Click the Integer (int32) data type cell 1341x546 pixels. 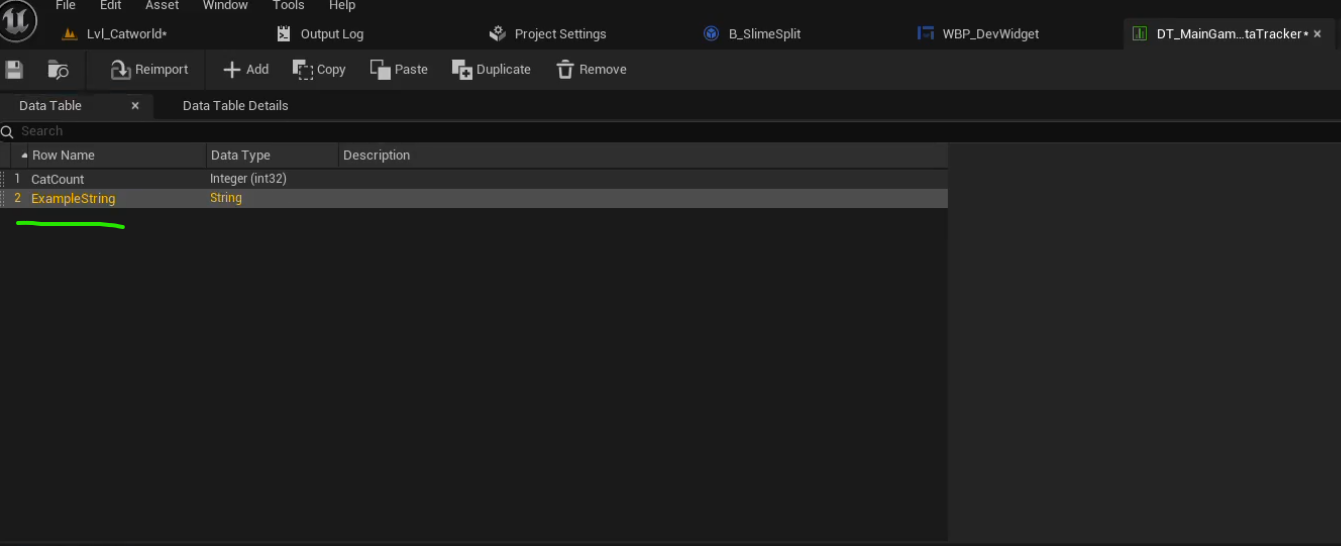coord(248,178)
